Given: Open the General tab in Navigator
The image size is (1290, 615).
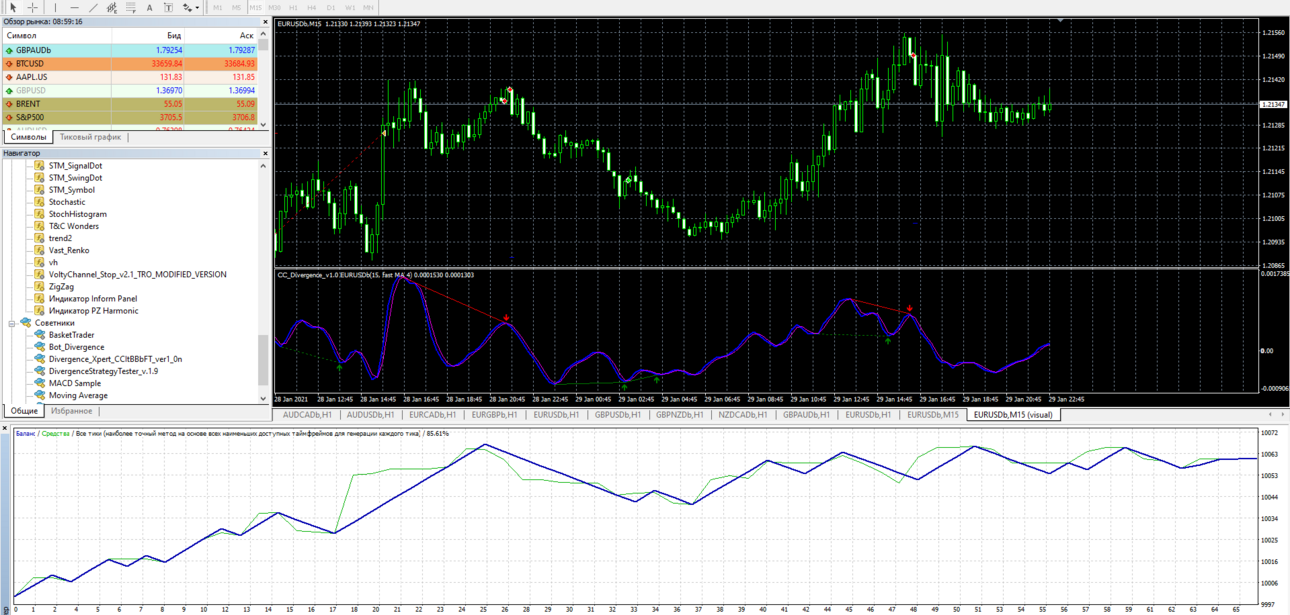Looking at the screenshot, I should 24,411.
